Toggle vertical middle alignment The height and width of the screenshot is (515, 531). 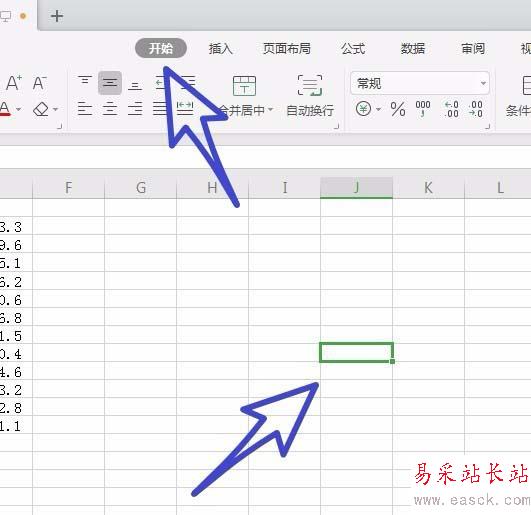pyautogui.click(x=110, y=83)
